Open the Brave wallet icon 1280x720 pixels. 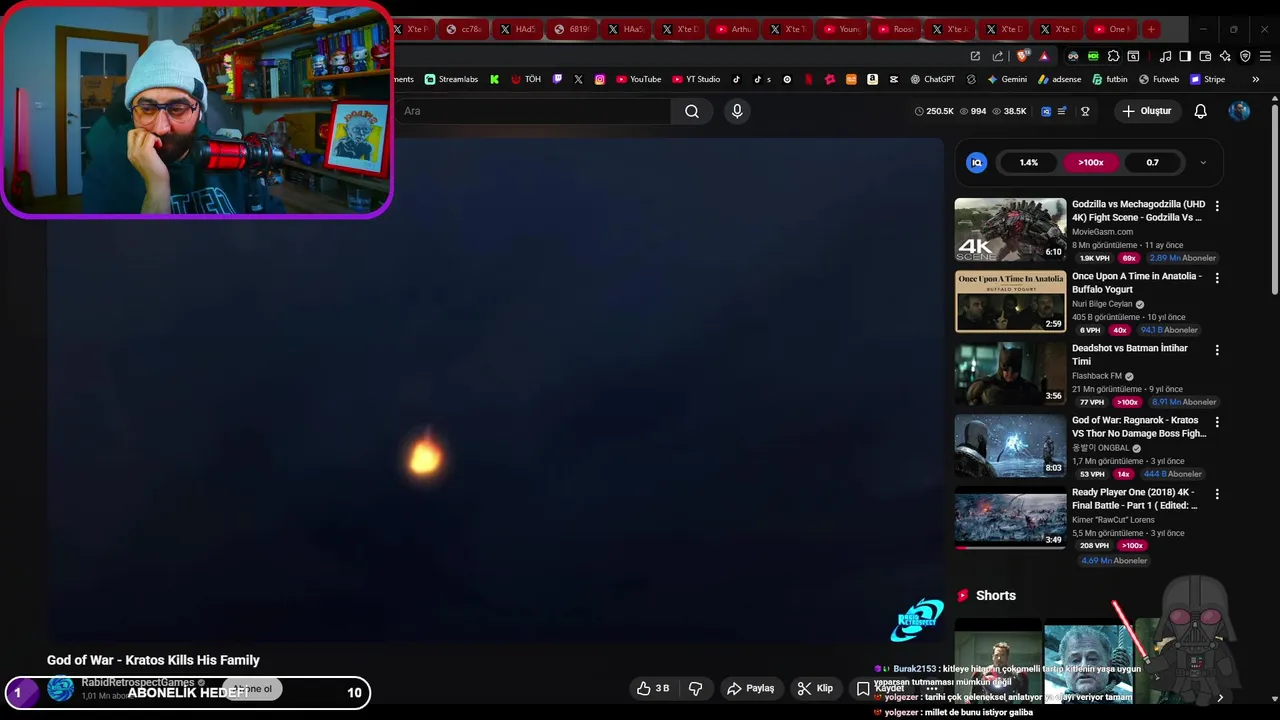[x=1205, y=56]
